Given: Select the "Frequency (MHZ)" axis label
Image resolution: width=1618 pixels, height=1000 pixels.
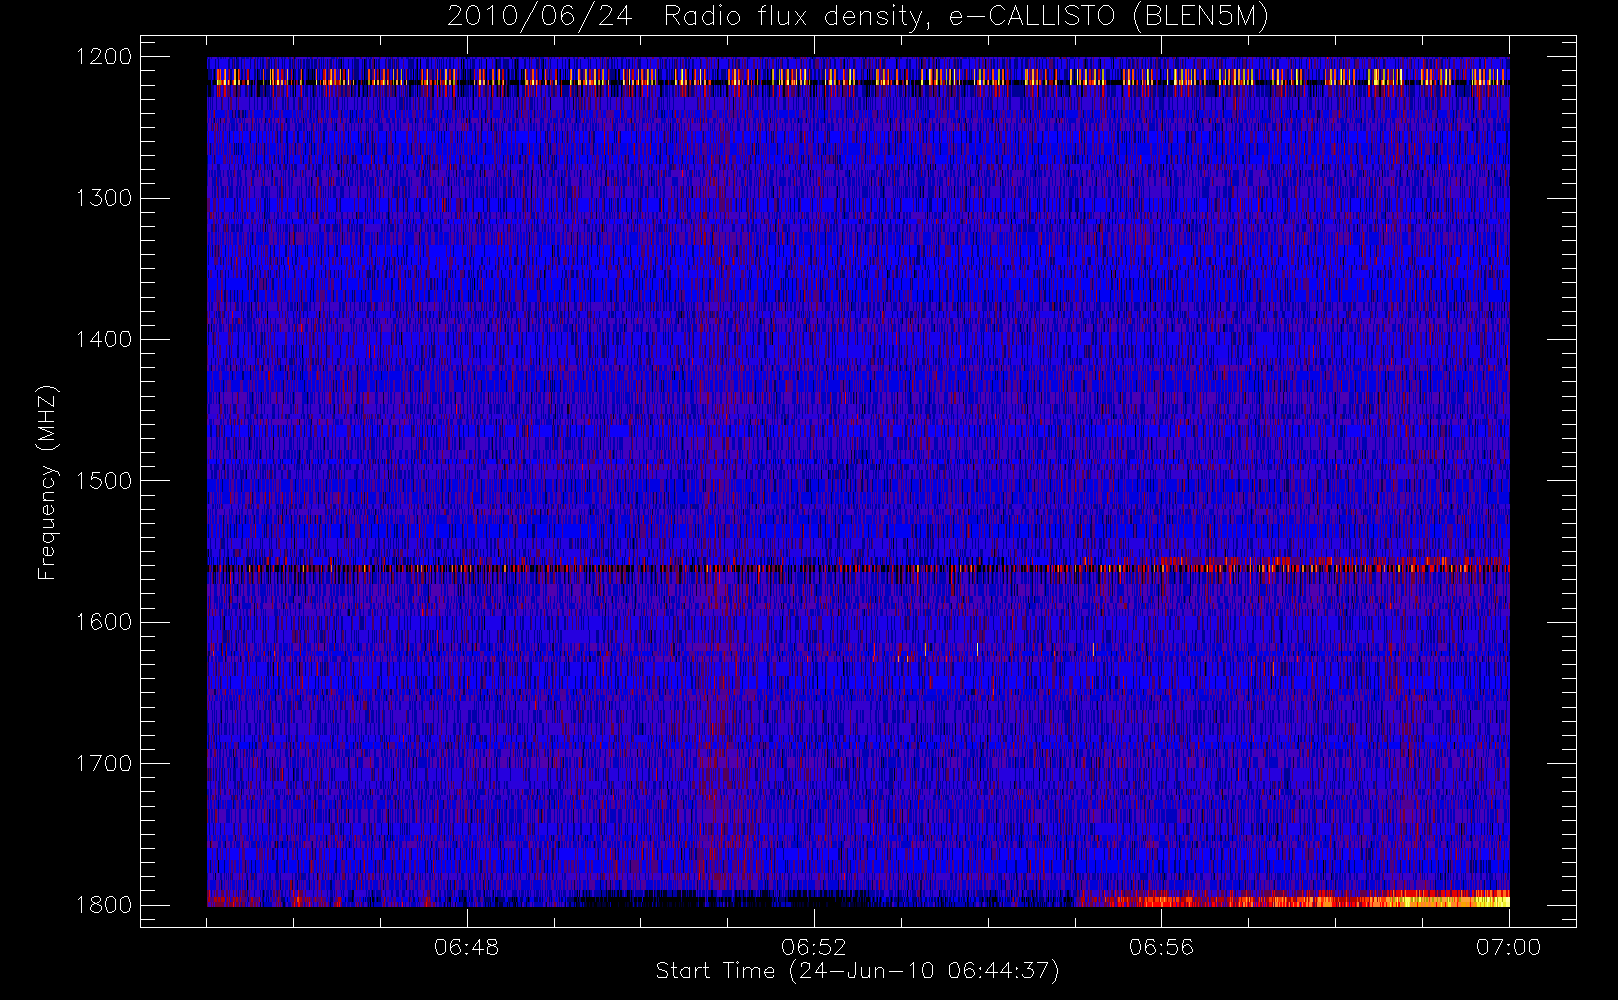Looking at the screenshot, I should coord(46,482).
